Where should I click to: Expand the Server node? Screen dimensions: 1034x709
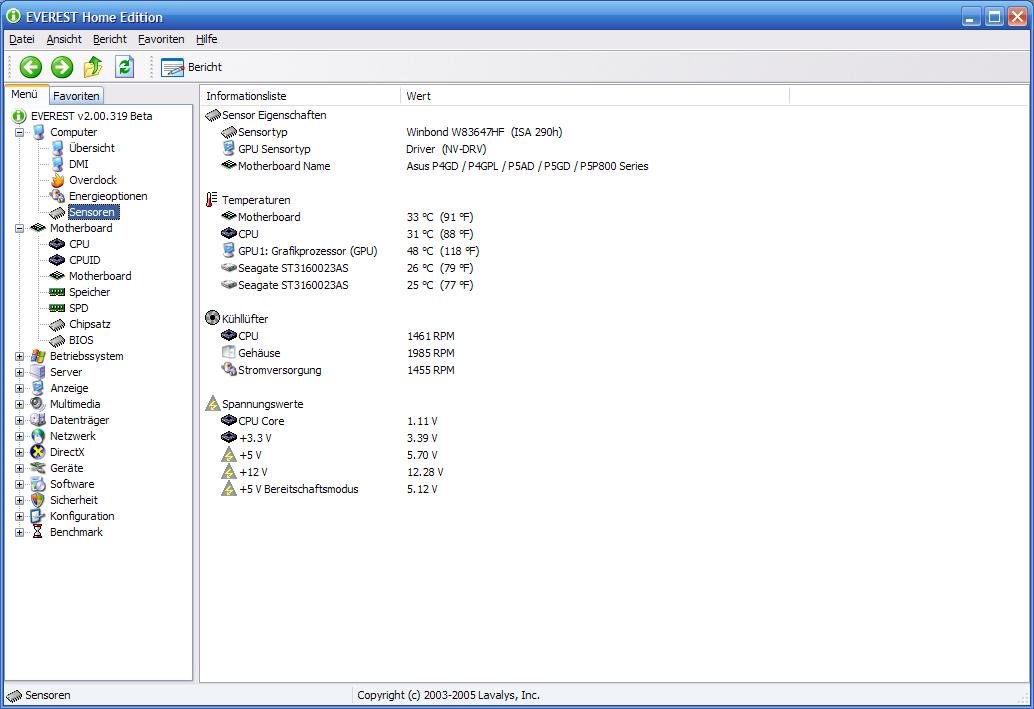coord(19,372)
